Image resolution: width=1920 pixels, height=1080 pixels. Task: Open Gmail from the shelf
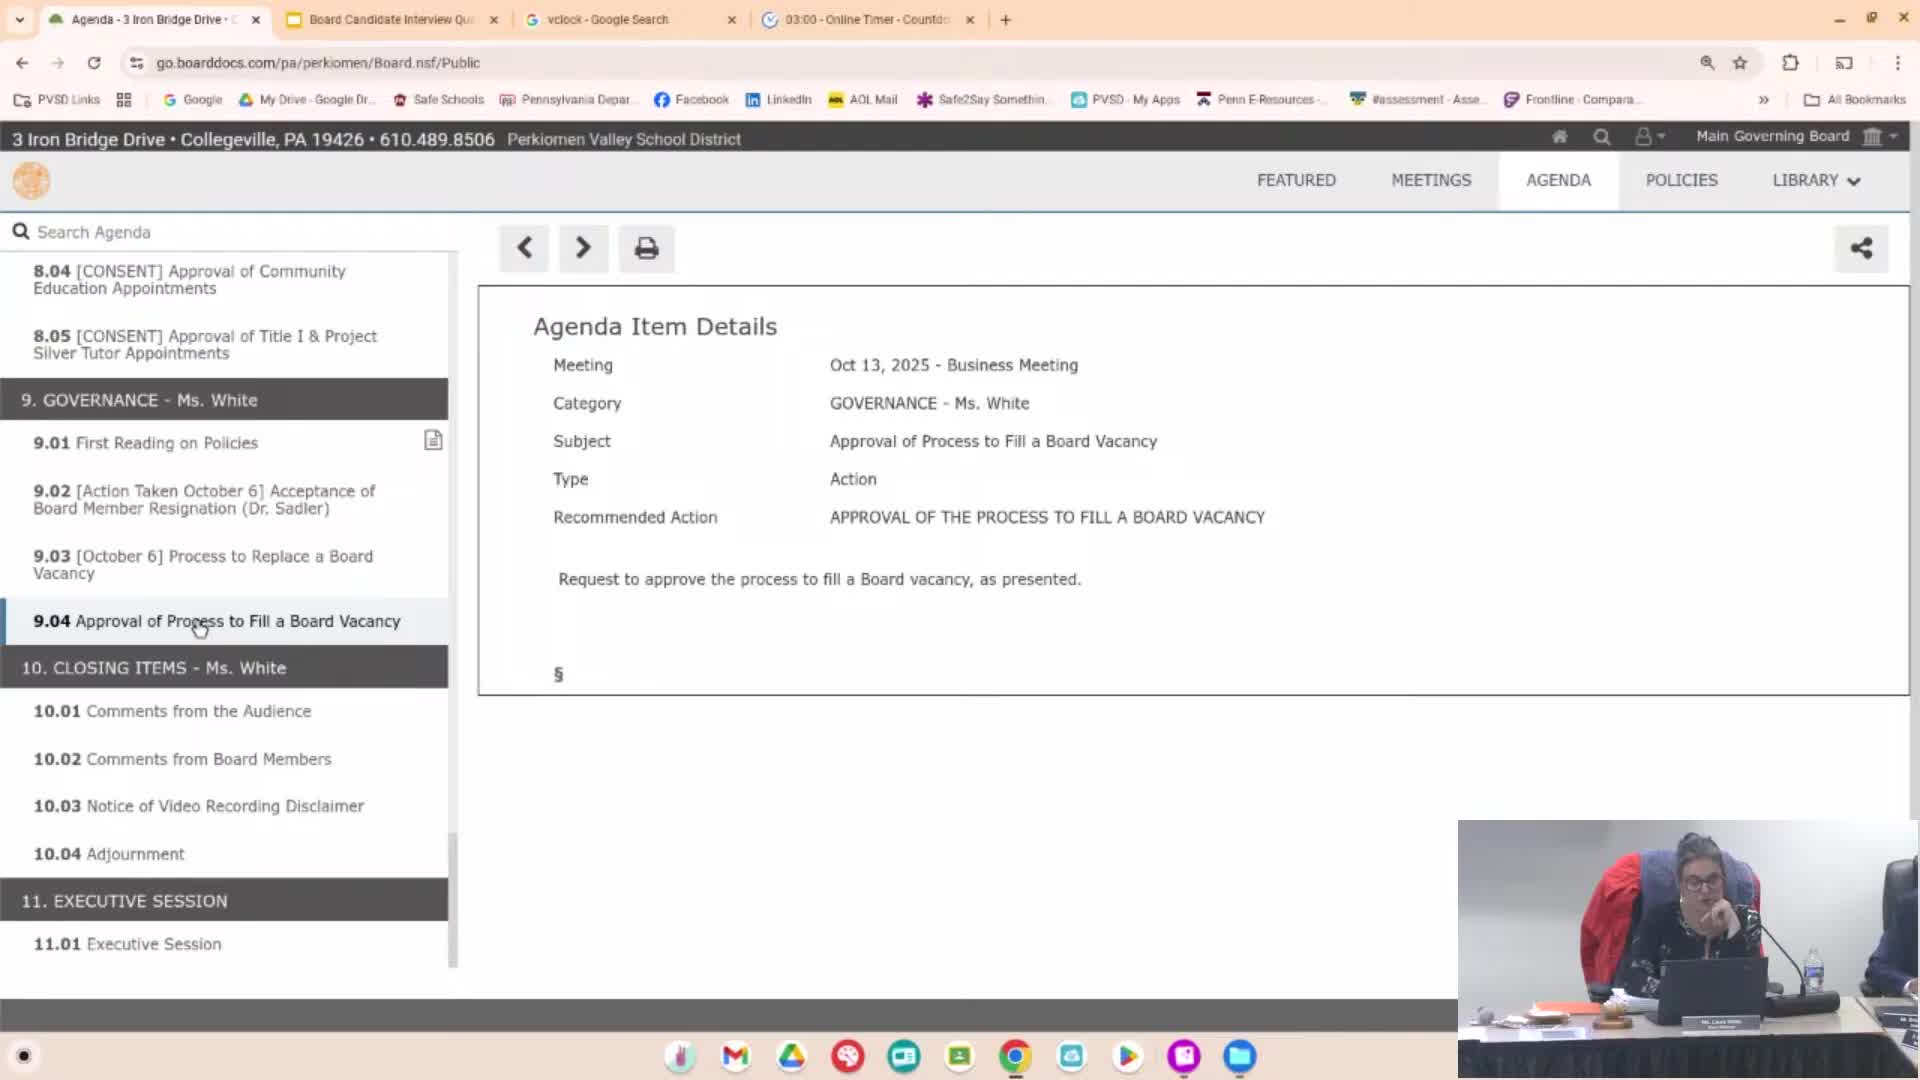coord(735,1056)
